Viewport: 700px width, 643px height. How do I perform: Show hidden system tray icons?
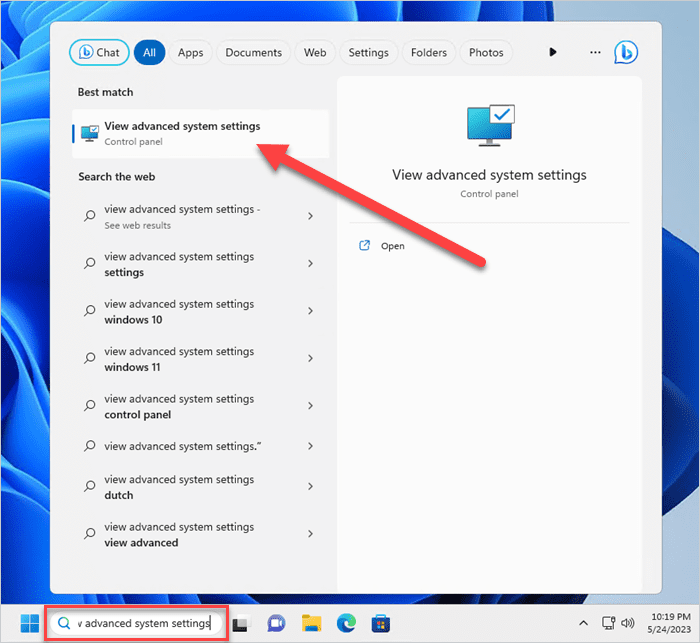pos(583,623)
